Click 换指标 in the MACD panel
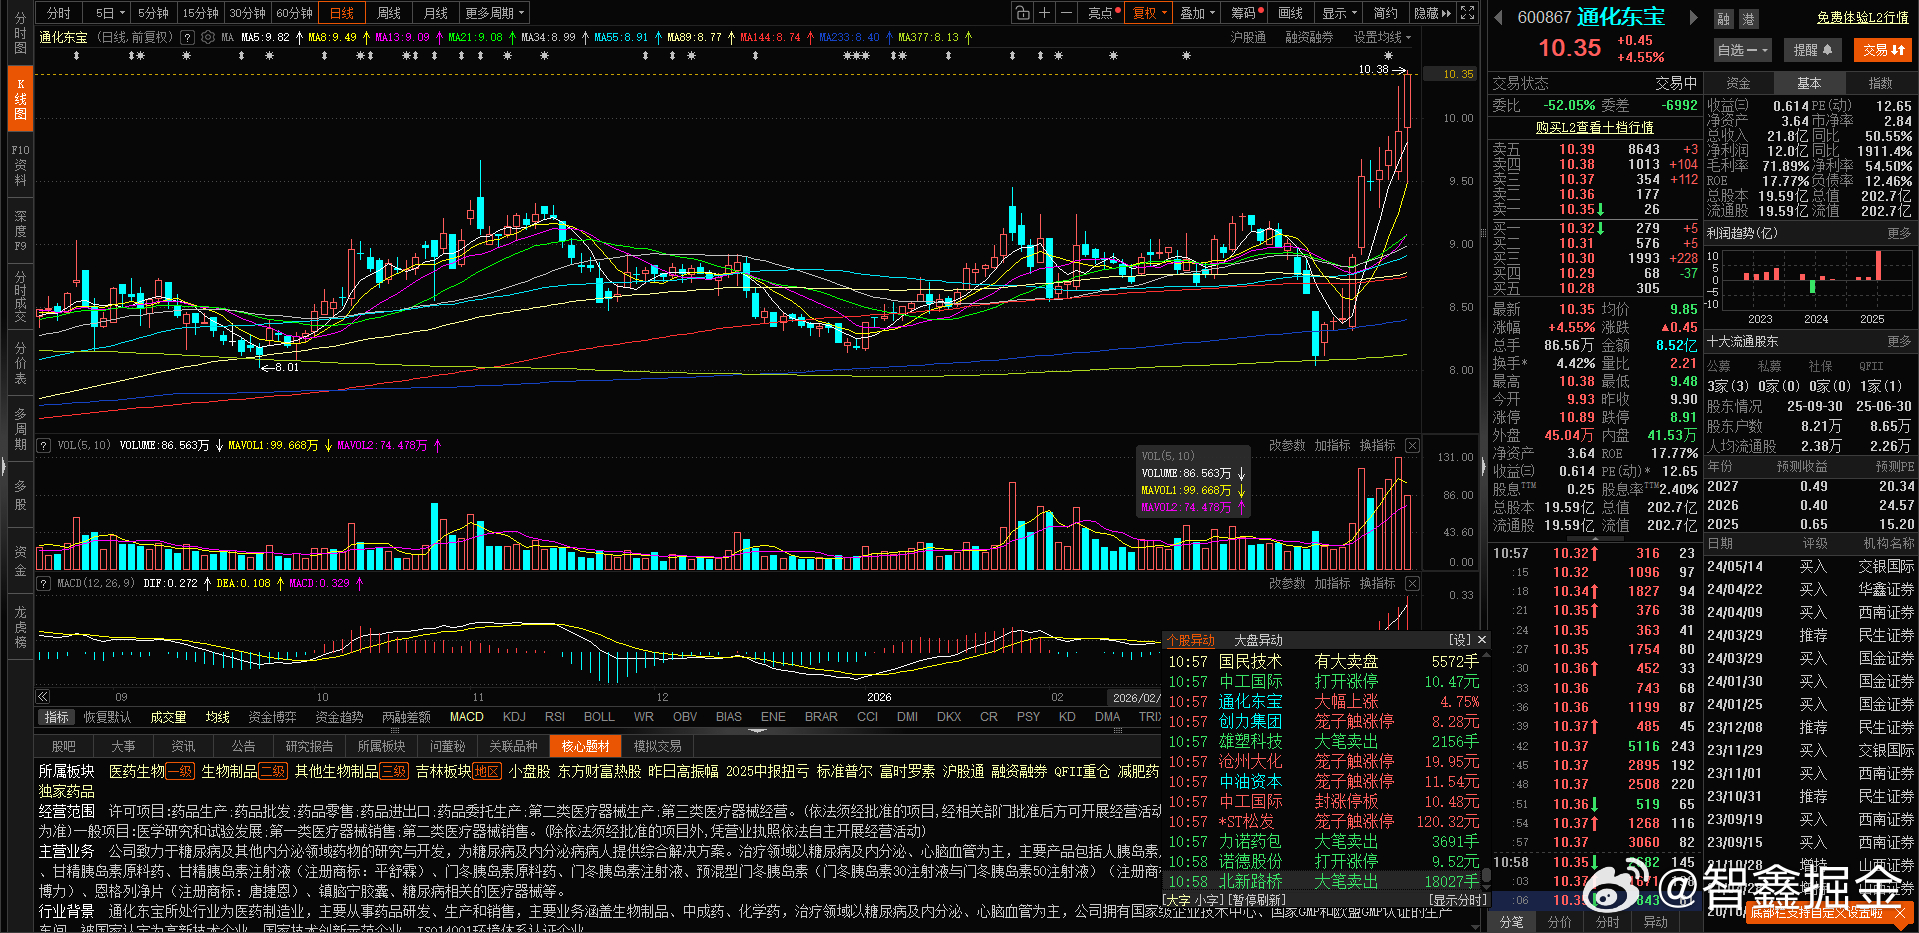 coord(1377,583)
